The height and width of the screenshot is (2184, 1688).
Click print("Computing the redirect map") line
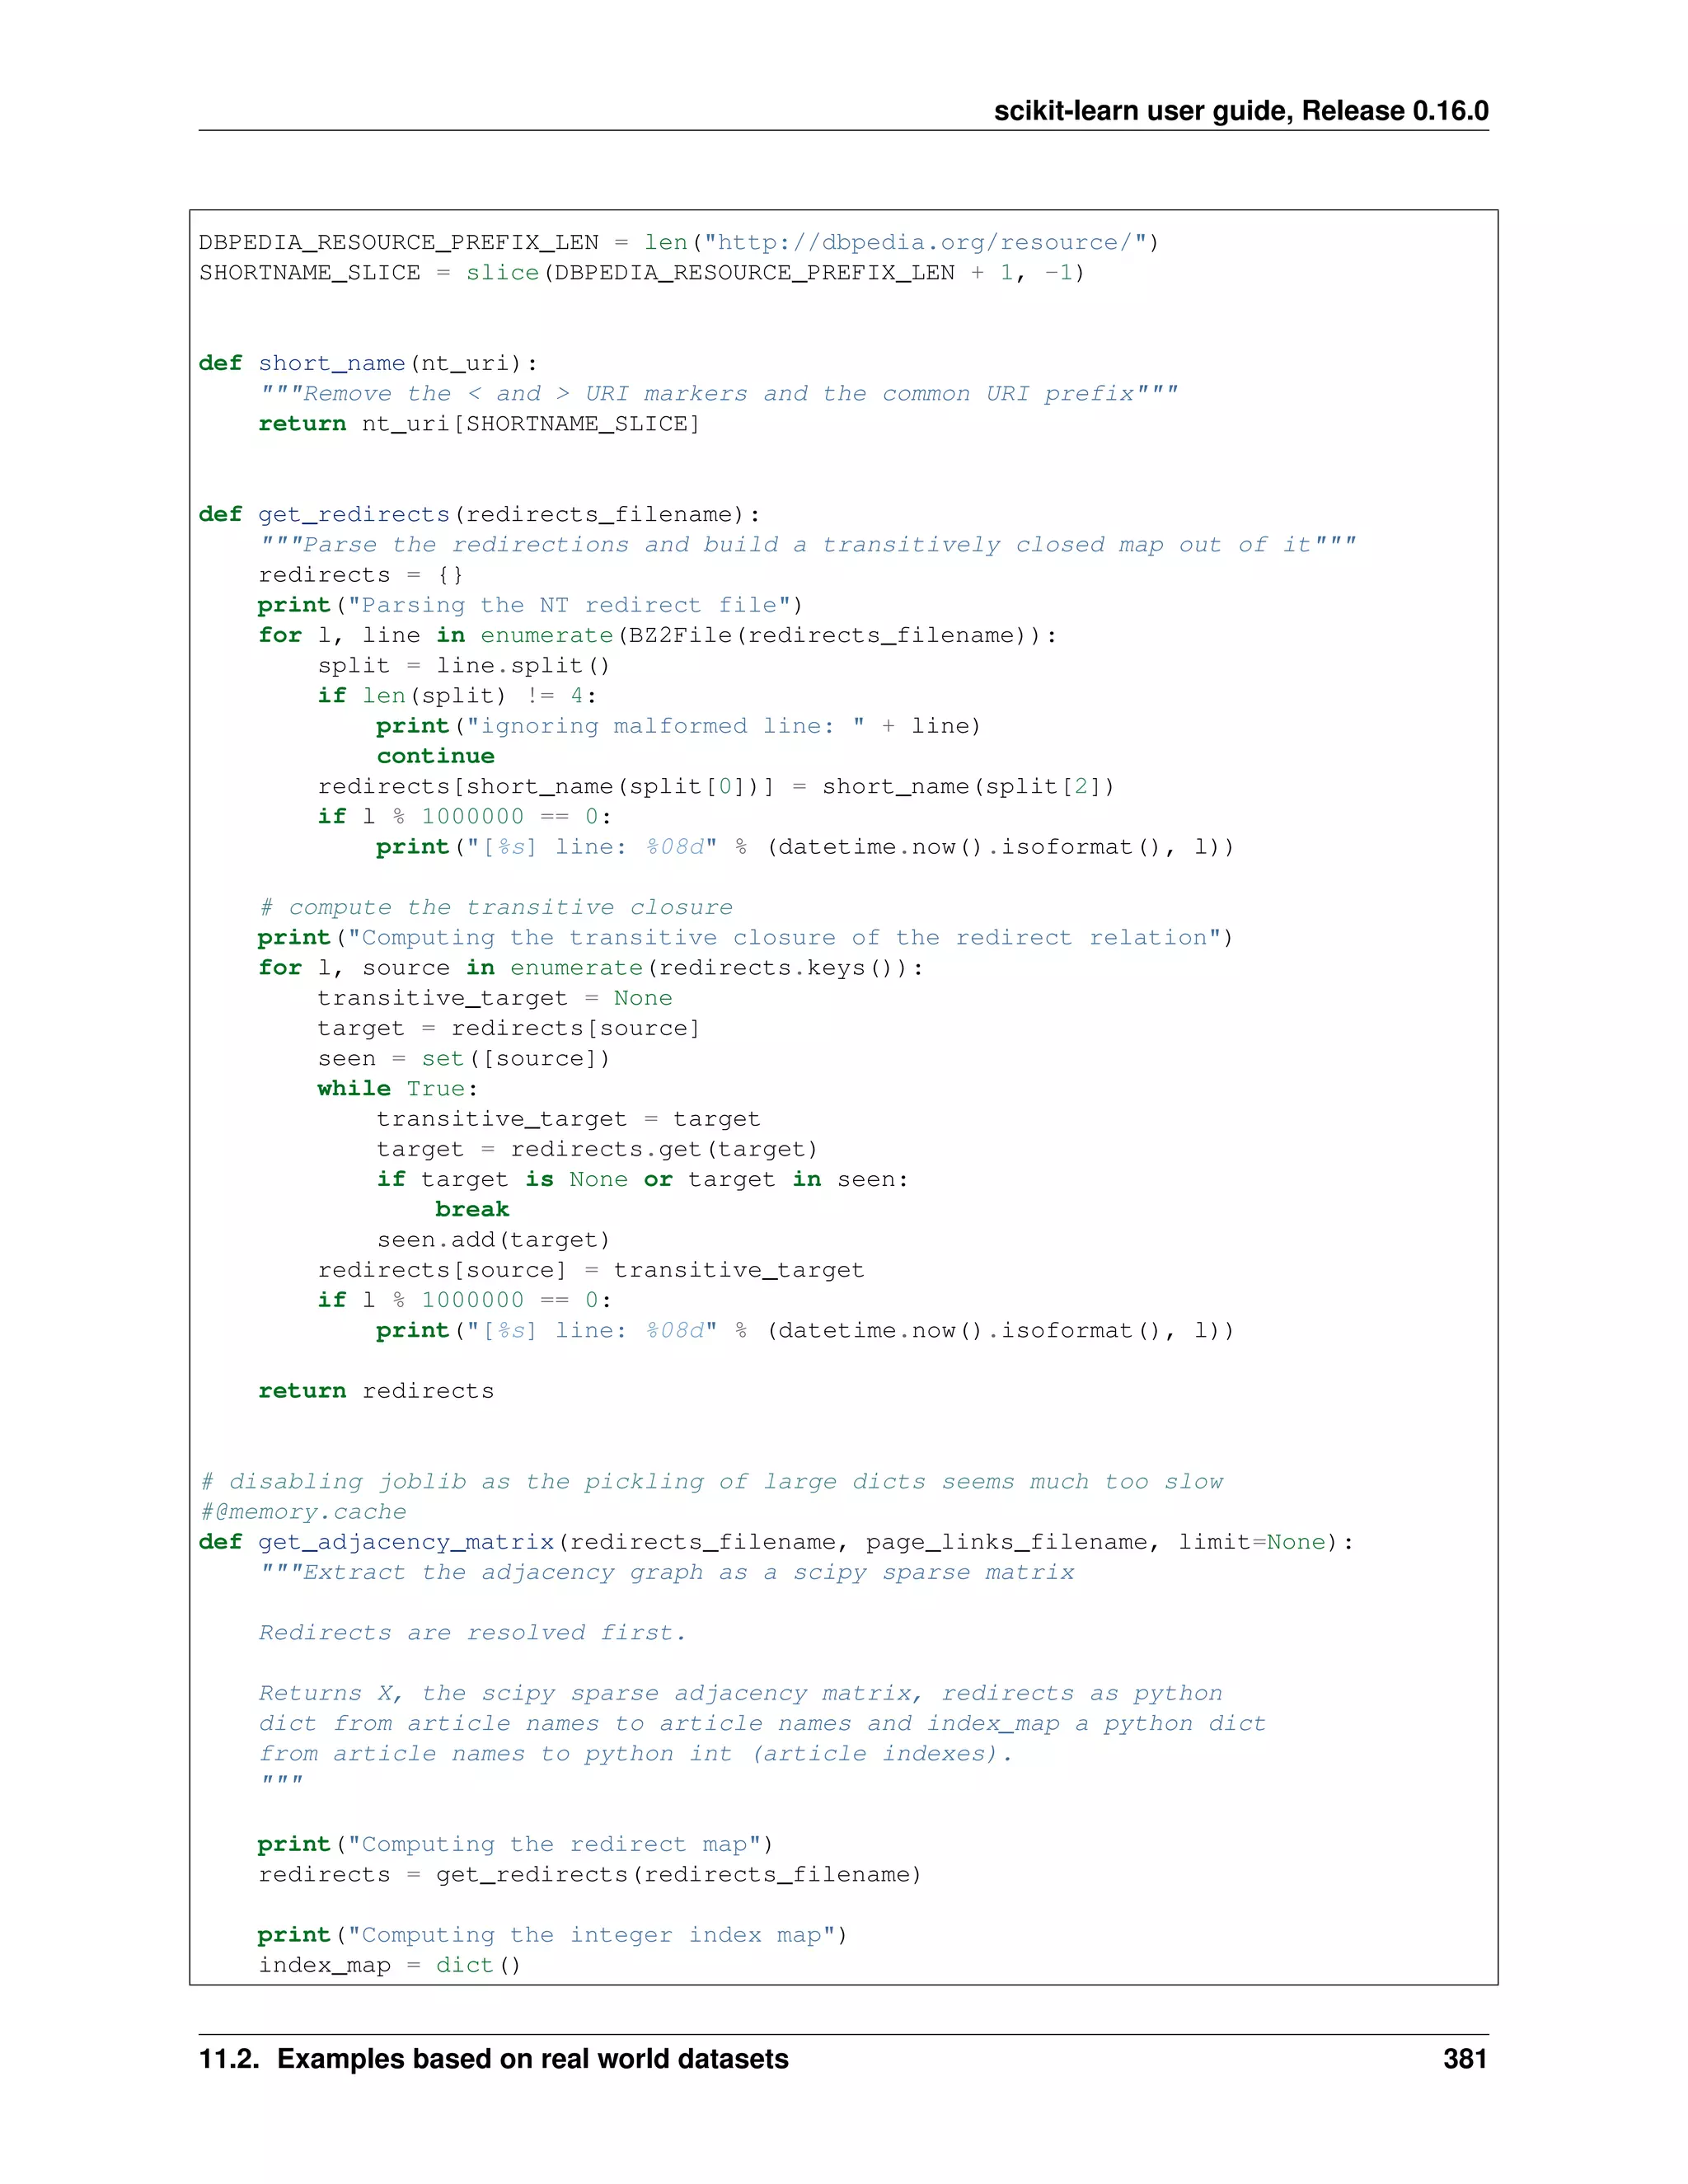pyautogui.click(x=516, y=1845)
